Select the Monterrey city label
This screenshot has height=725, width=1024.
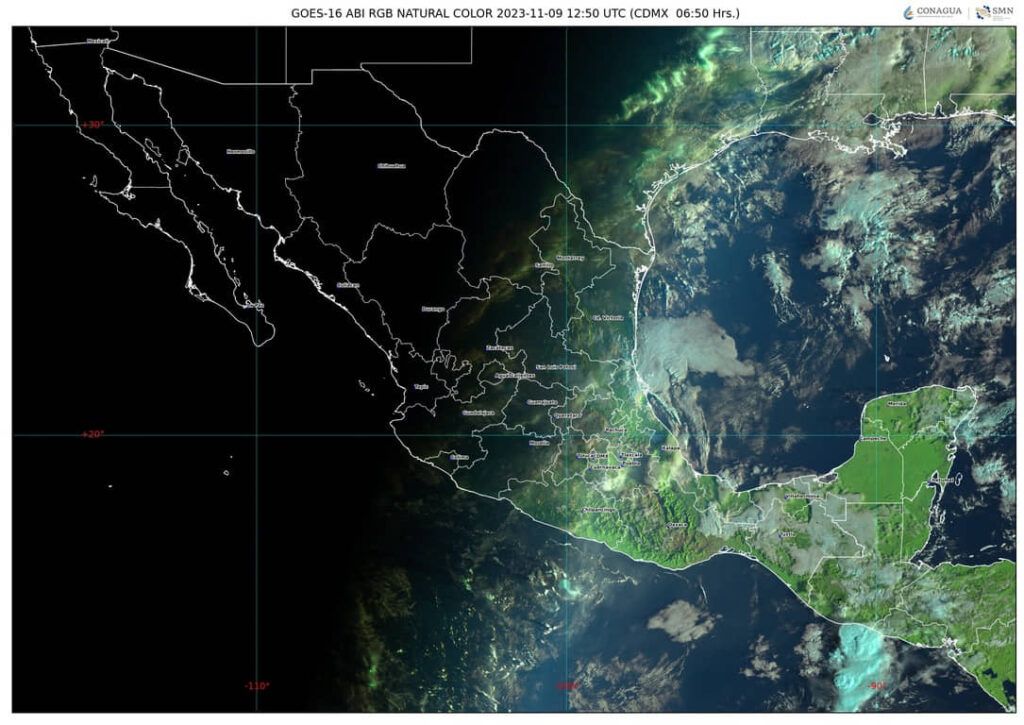[x=570, y=257]
